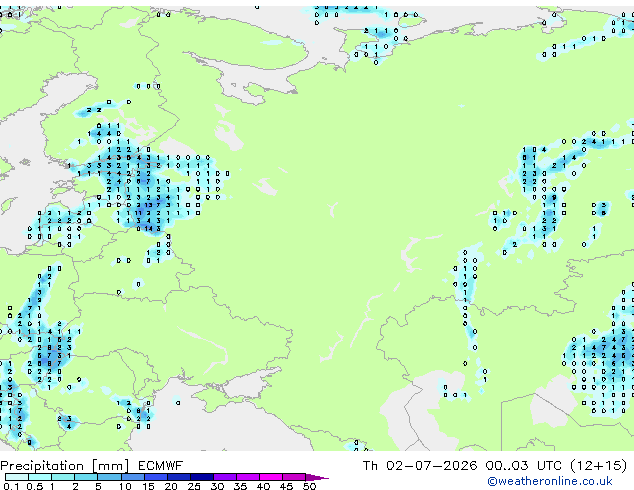This screenshot has width=634, height=490.
Task: Pick the 35–40 mm magenta legend swatch
Action: [248, 477]
